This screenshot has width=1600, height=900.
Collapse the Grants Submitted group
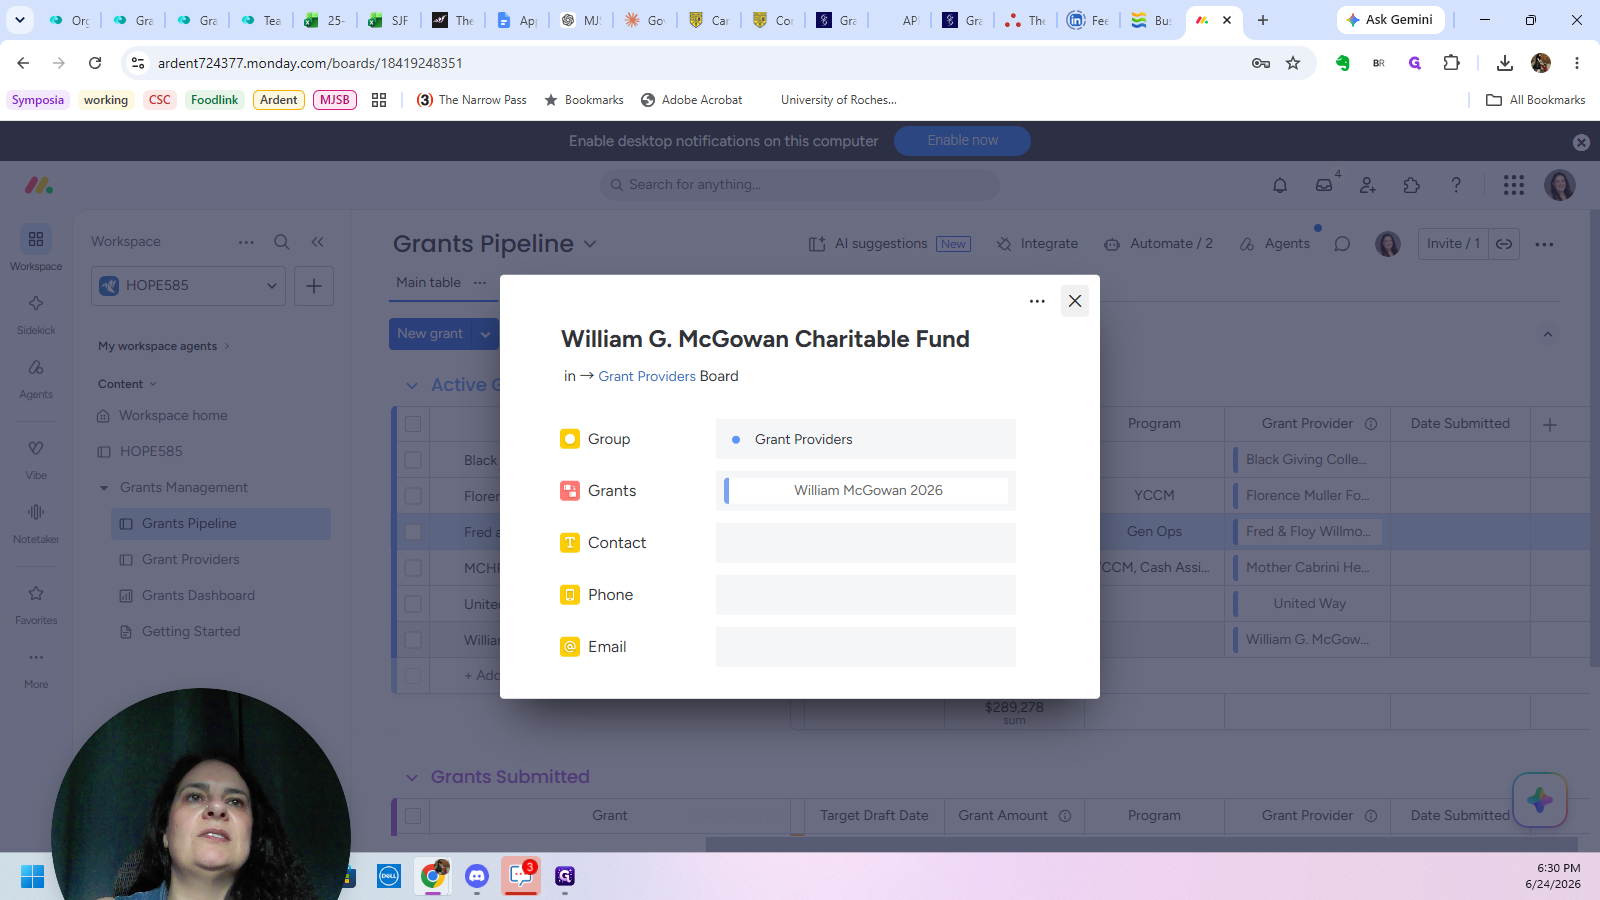coord(412,778)
